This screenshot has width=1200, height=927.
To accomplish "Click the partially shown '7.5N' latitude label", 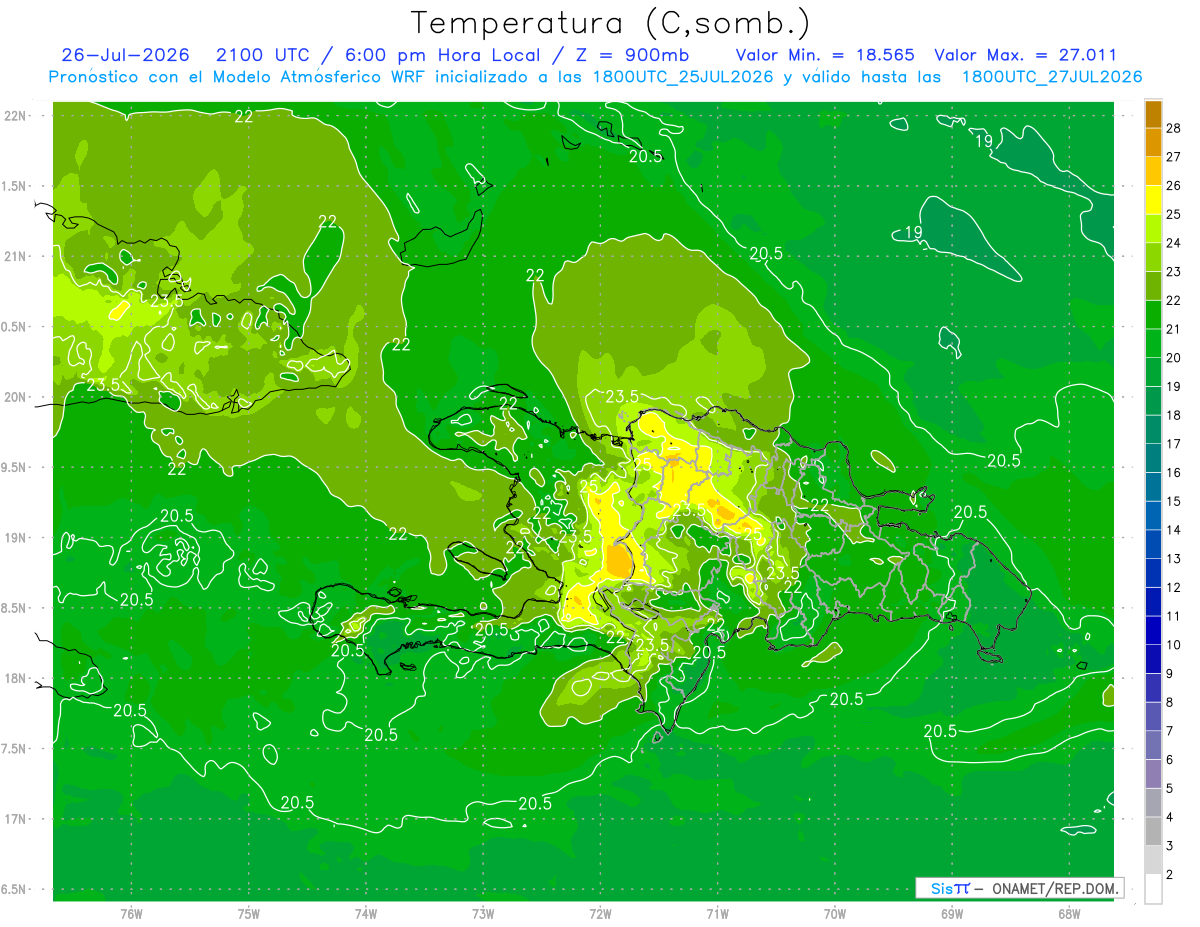I will 15,748.
